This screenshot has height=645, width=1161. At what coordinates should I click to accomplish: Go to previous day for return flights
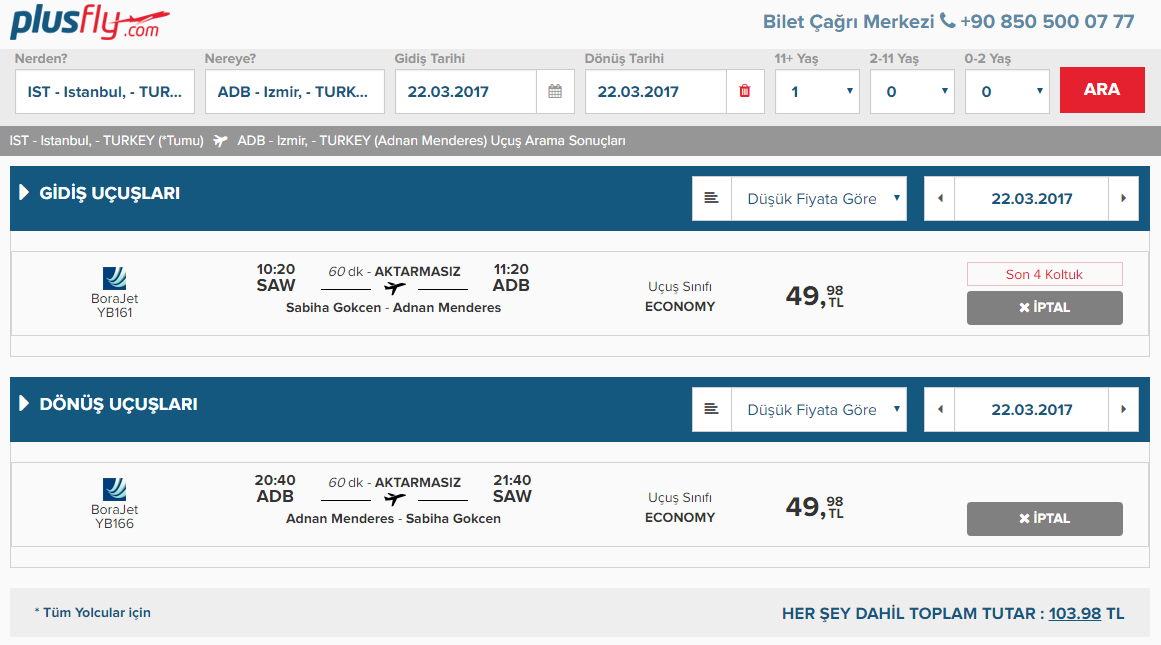(939, 410)
